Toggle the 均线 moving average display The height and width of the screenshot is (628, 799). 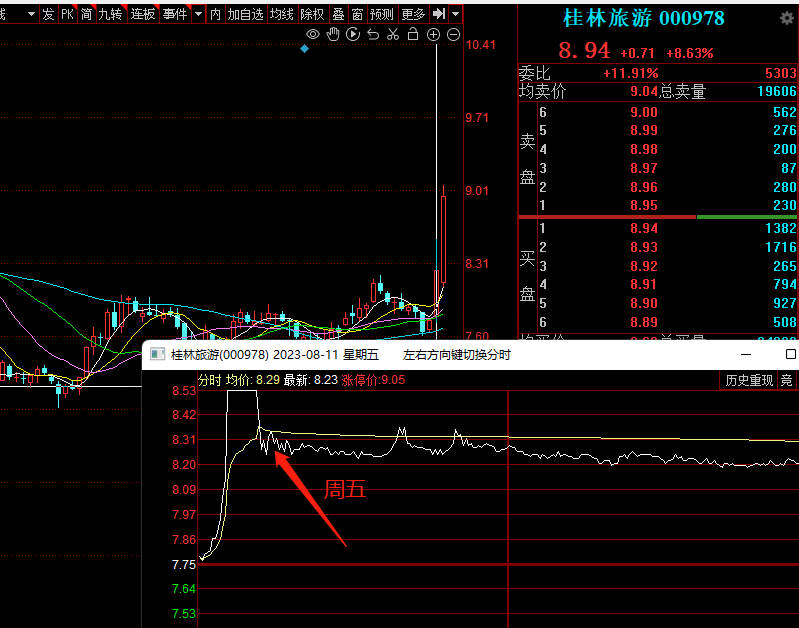point(282,14)
